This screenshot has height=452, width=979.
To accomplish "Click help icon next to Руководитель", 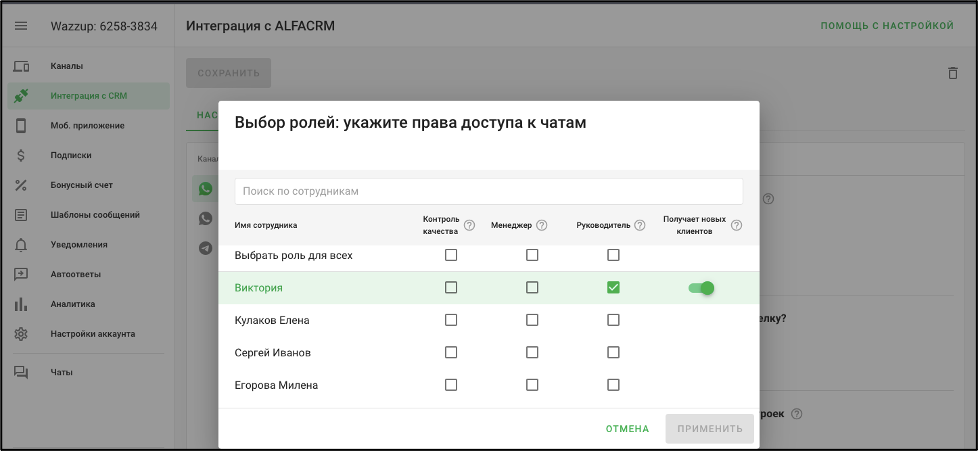I will click(640, 225).
